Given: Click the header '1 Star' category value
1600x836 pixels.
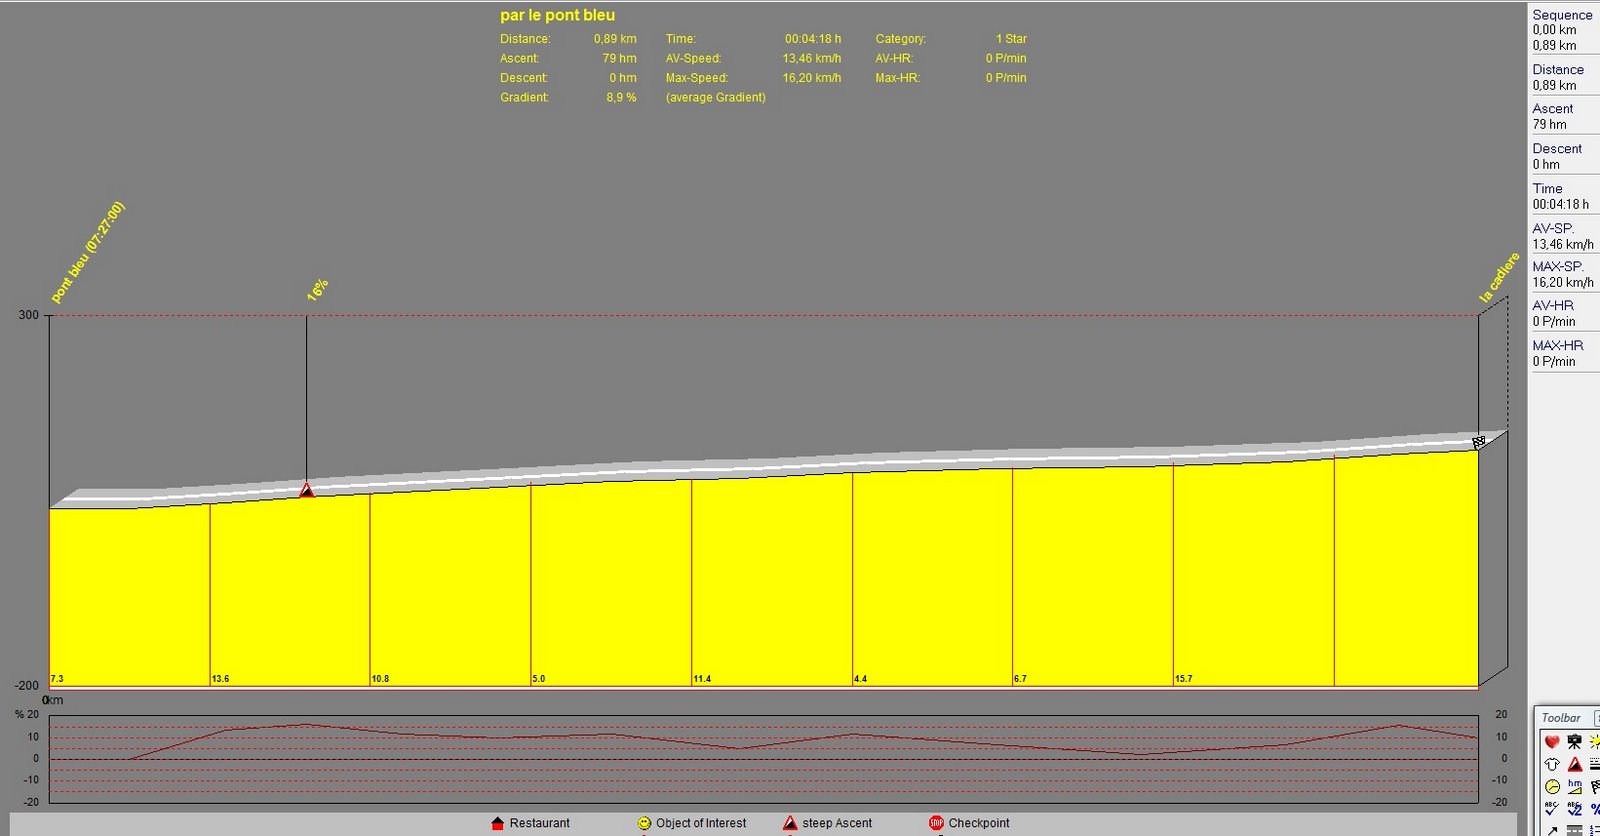Looking at the screenshot, I should [x=1011, y=39].
